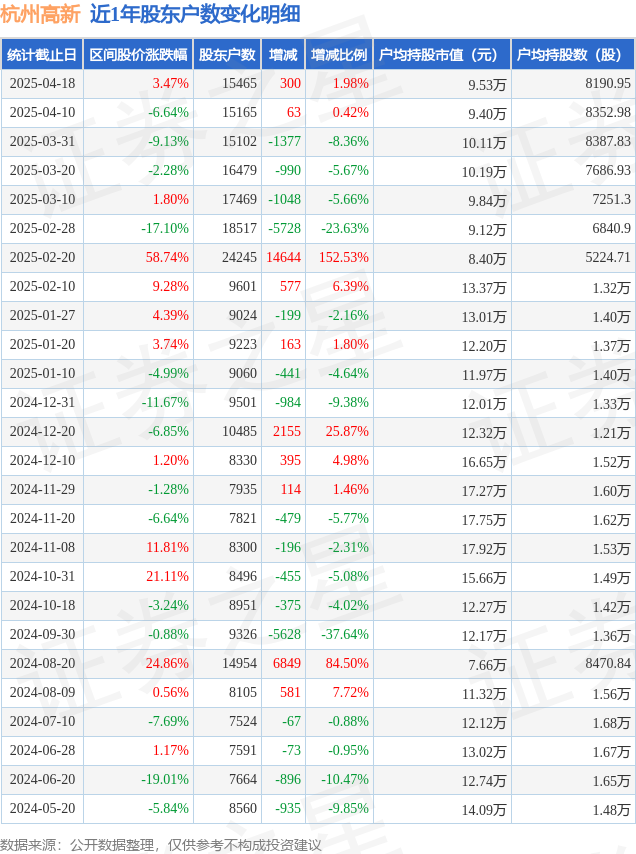Click the 股东户数 column header
Image resolution: width=636 pixels, height=854 pixels.
click(227, 54)
